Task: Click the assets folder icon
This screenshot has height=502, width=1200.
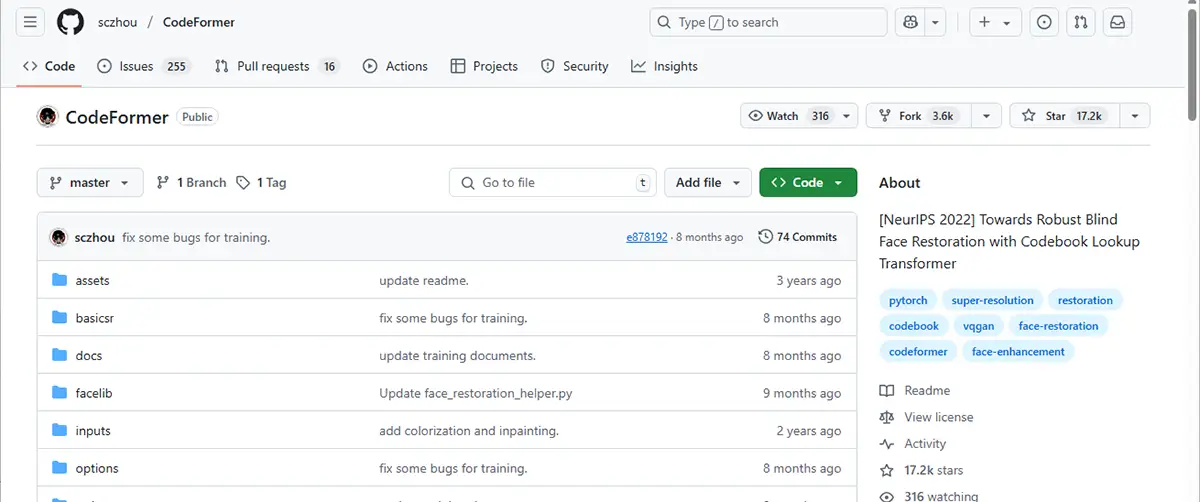Action: pos(59,281)
